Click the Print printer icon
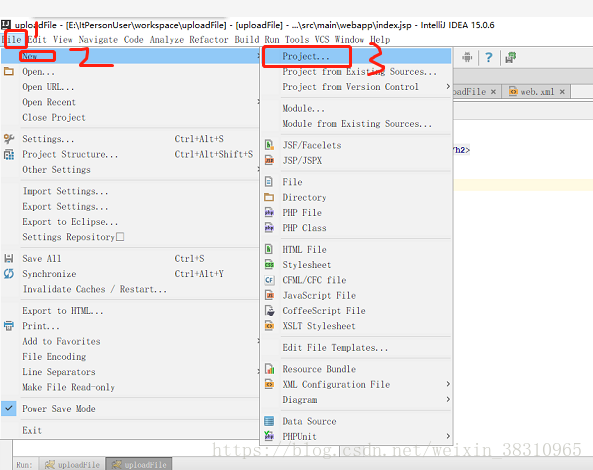This screenshot has height=470, width=593. [9, 326]
